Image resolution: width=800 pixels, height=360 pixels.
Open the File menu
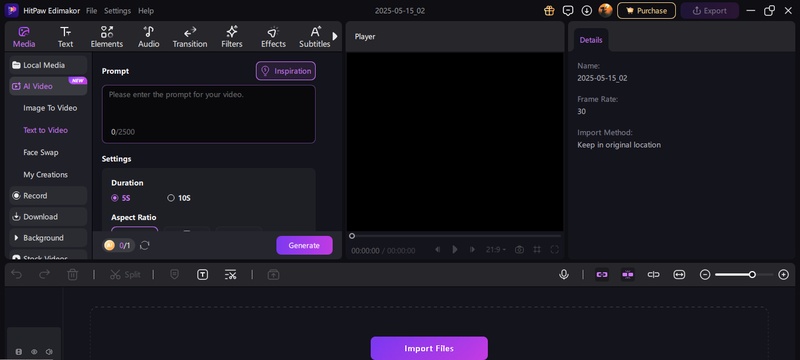91,11
